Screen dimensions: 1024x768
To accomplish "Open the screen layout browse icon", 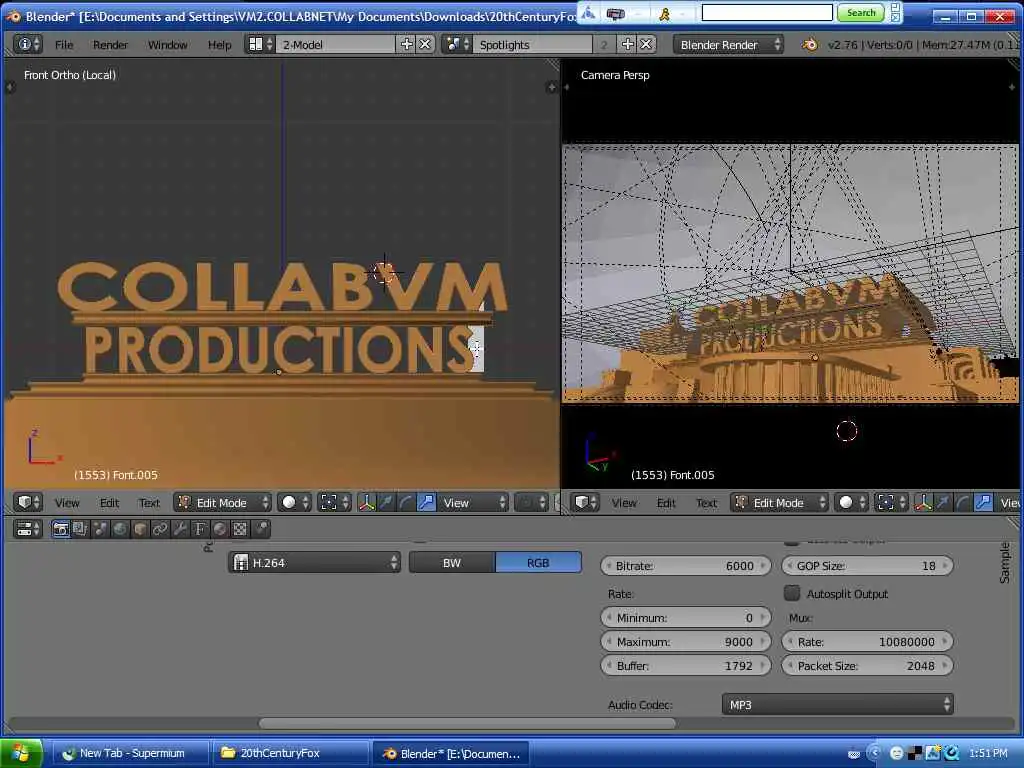I will click(260, 44).
